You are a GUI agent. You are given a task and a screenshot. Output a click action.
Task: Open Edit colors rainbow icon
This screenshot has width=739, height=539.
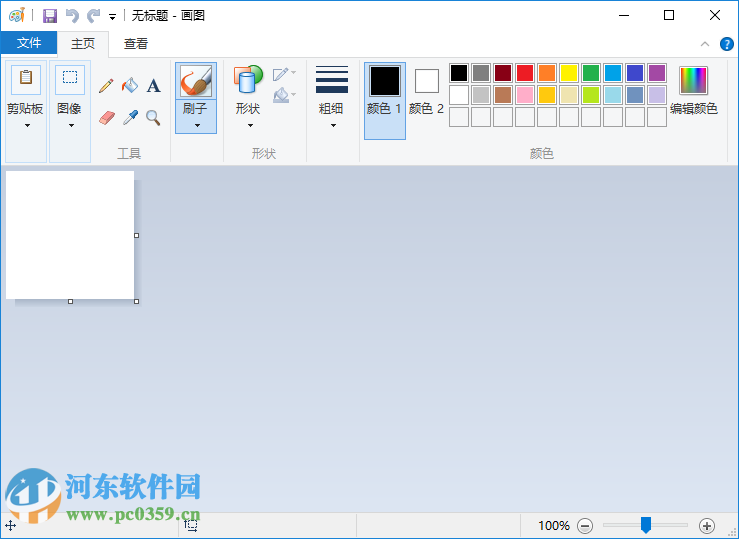tap(693, 81)
